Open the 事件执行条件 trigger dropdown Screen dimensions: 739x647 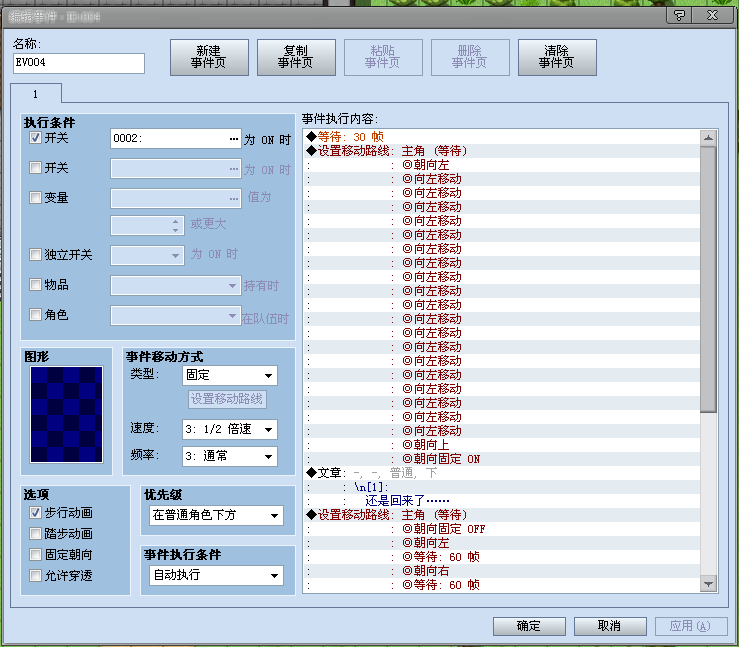(216, 575)
